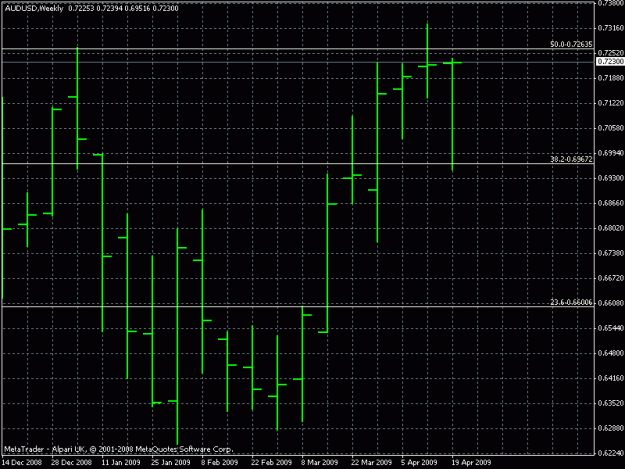Click the 0.68020 price axis label
625x469 pixels.
610,228
